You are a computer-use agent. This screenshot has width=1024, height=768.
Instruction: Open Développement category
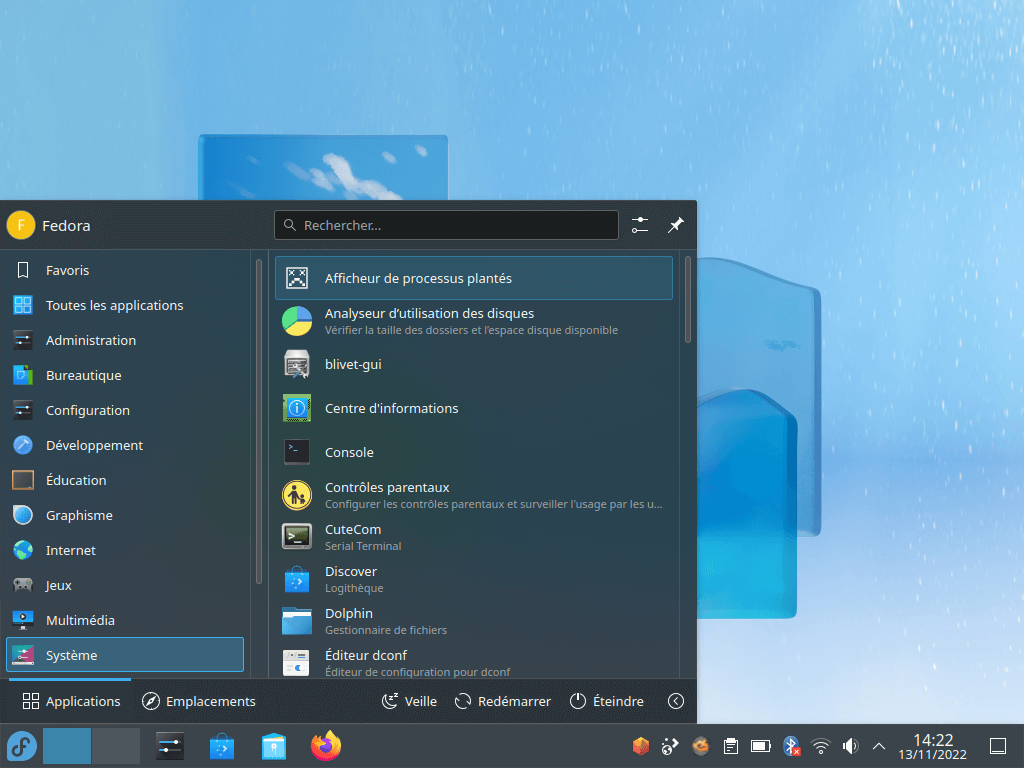point(125,445)
